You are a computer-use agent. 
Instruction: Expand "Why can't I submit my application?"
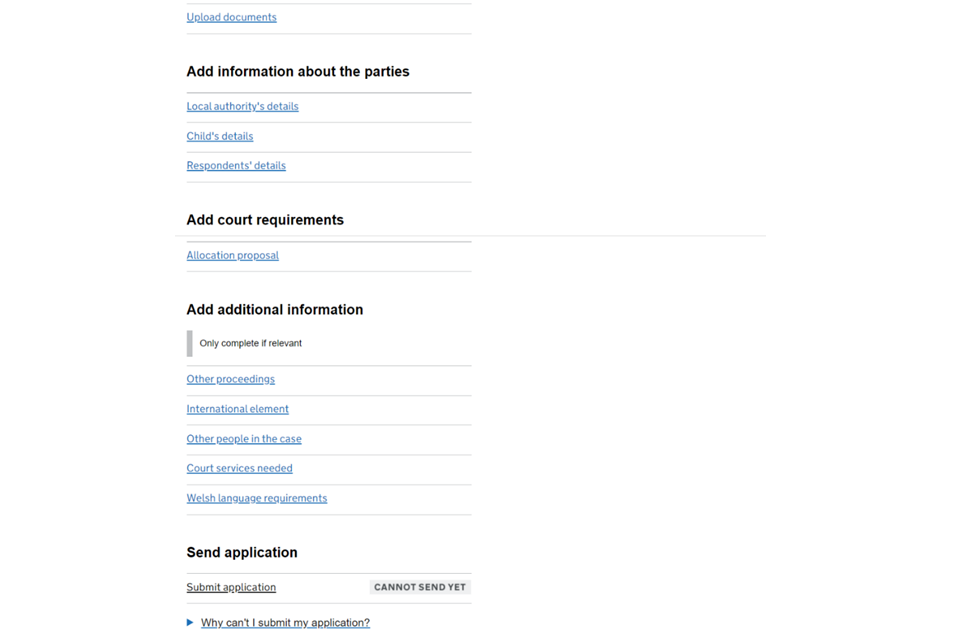(x=285, y=623)
